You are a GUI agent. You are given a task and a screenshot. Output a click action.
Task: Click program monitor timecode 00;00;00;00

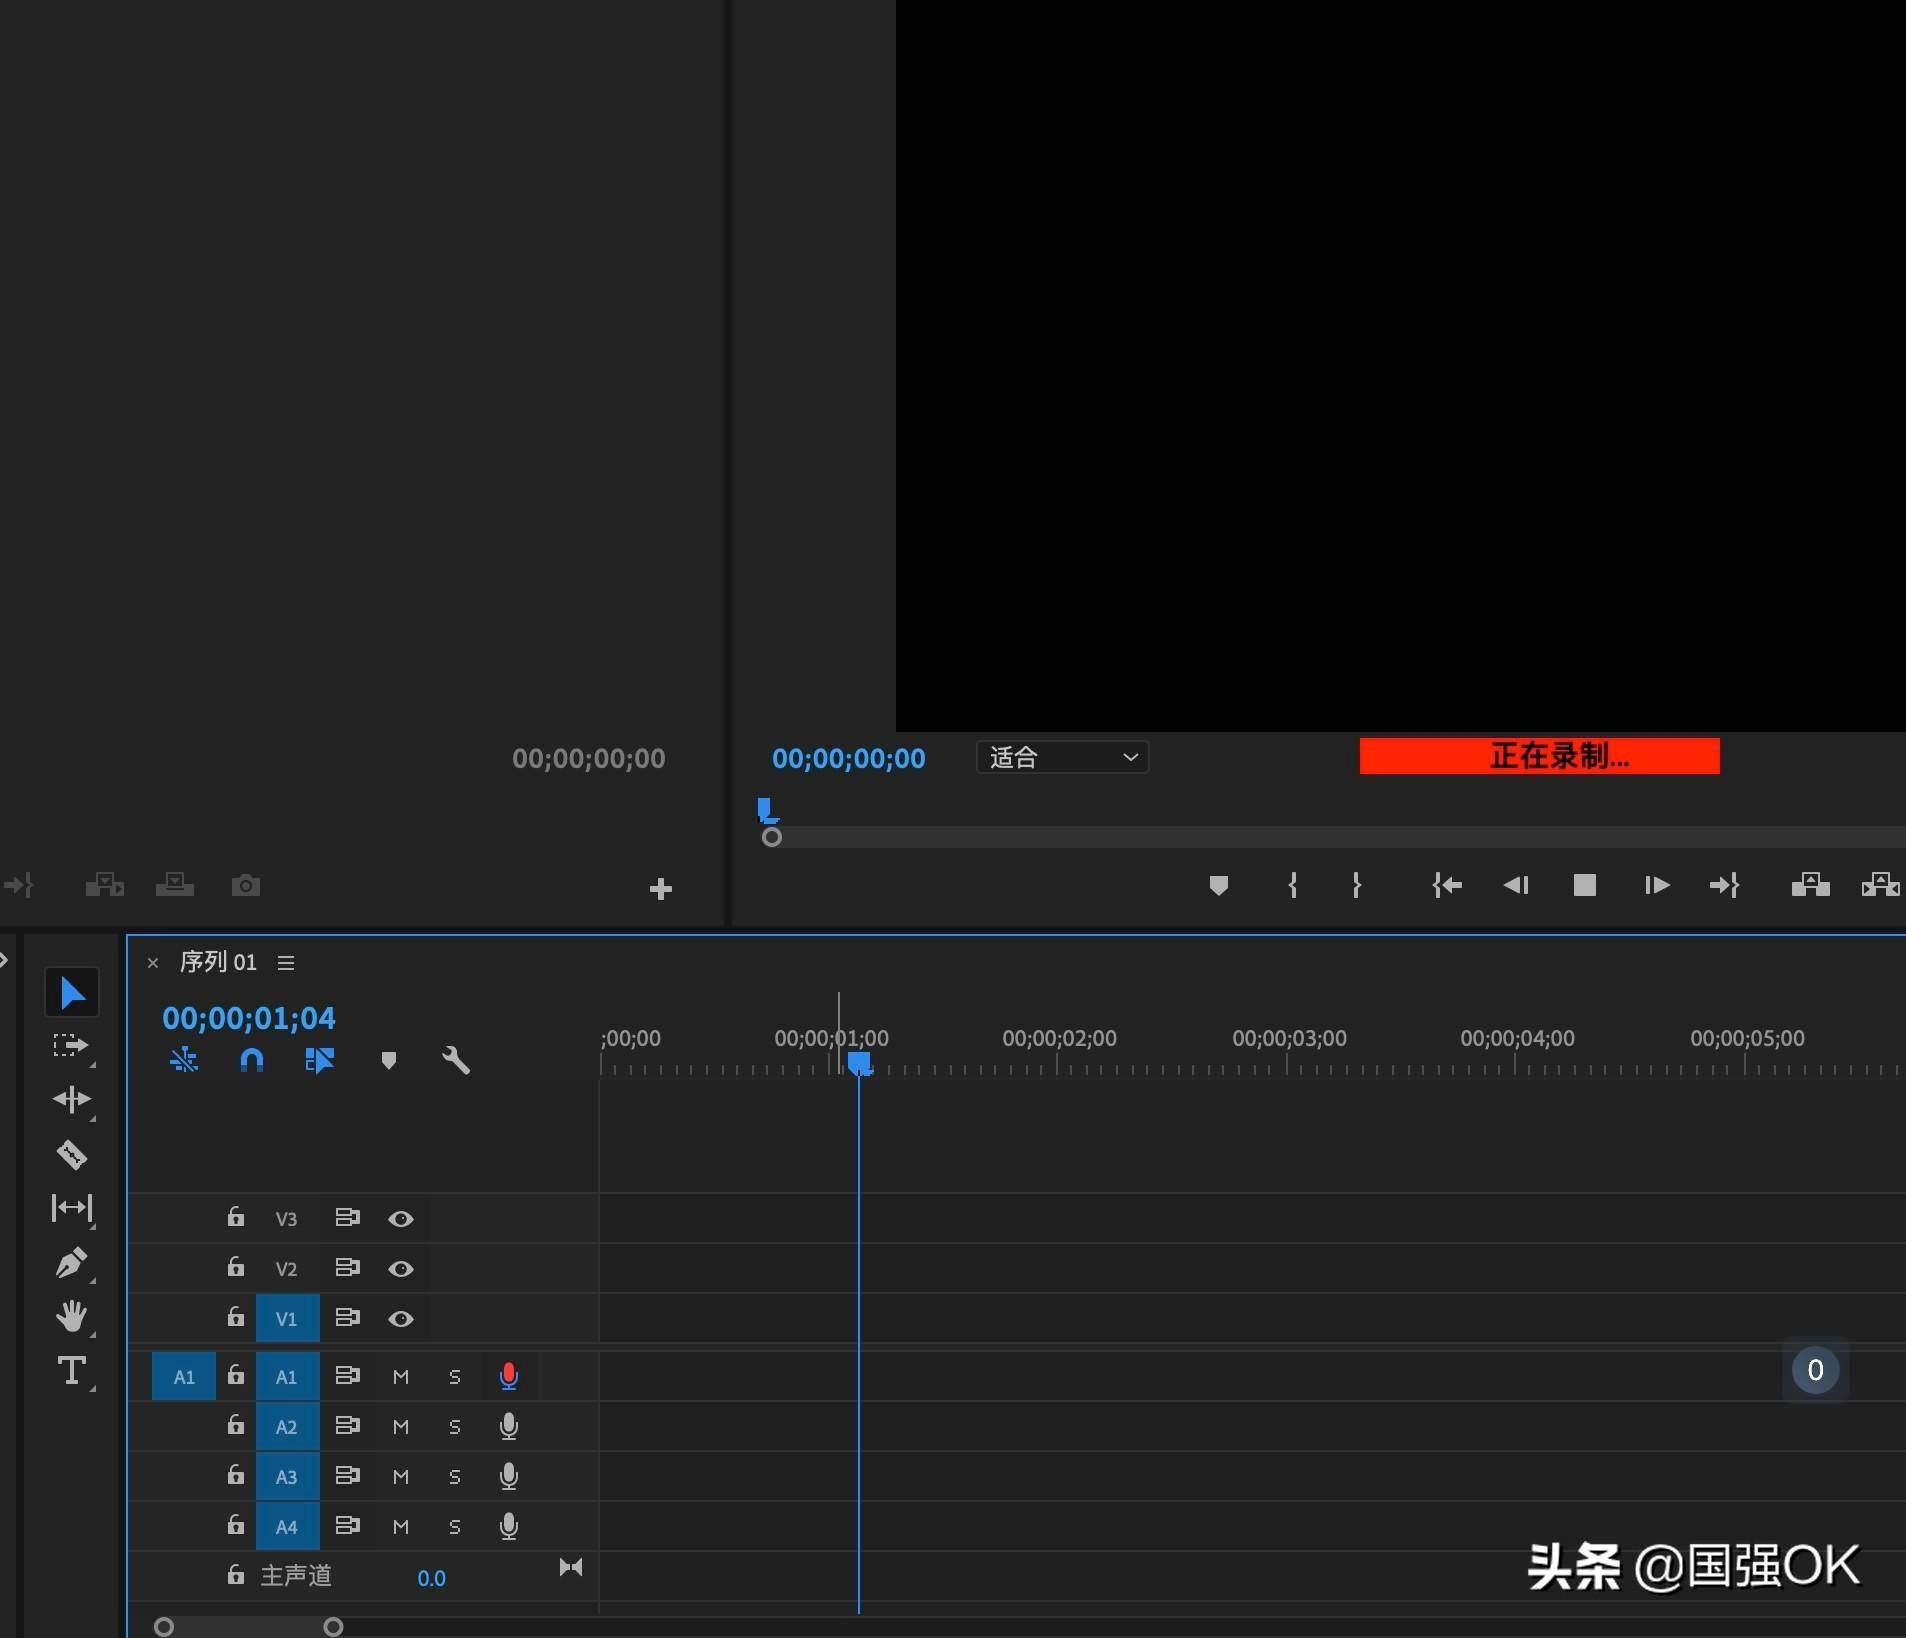pyautogui.click(x=848, y=758)
